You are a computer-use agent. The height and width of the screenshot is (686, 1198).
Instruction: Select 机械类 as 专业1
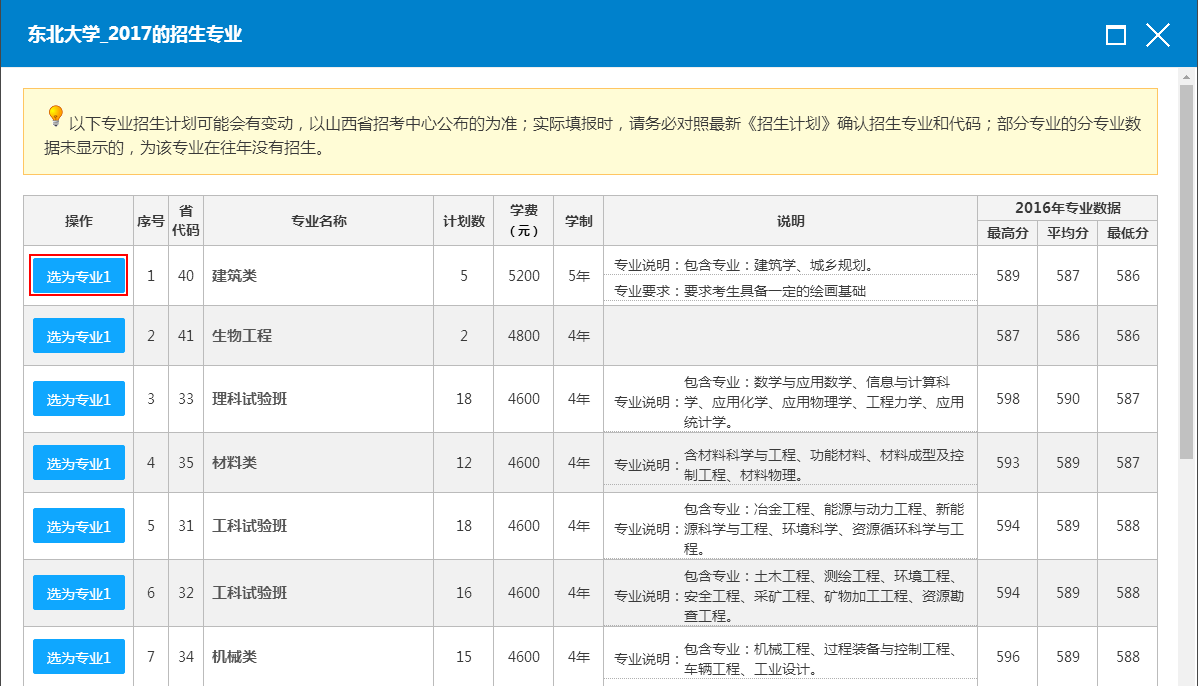click(79, 657)
